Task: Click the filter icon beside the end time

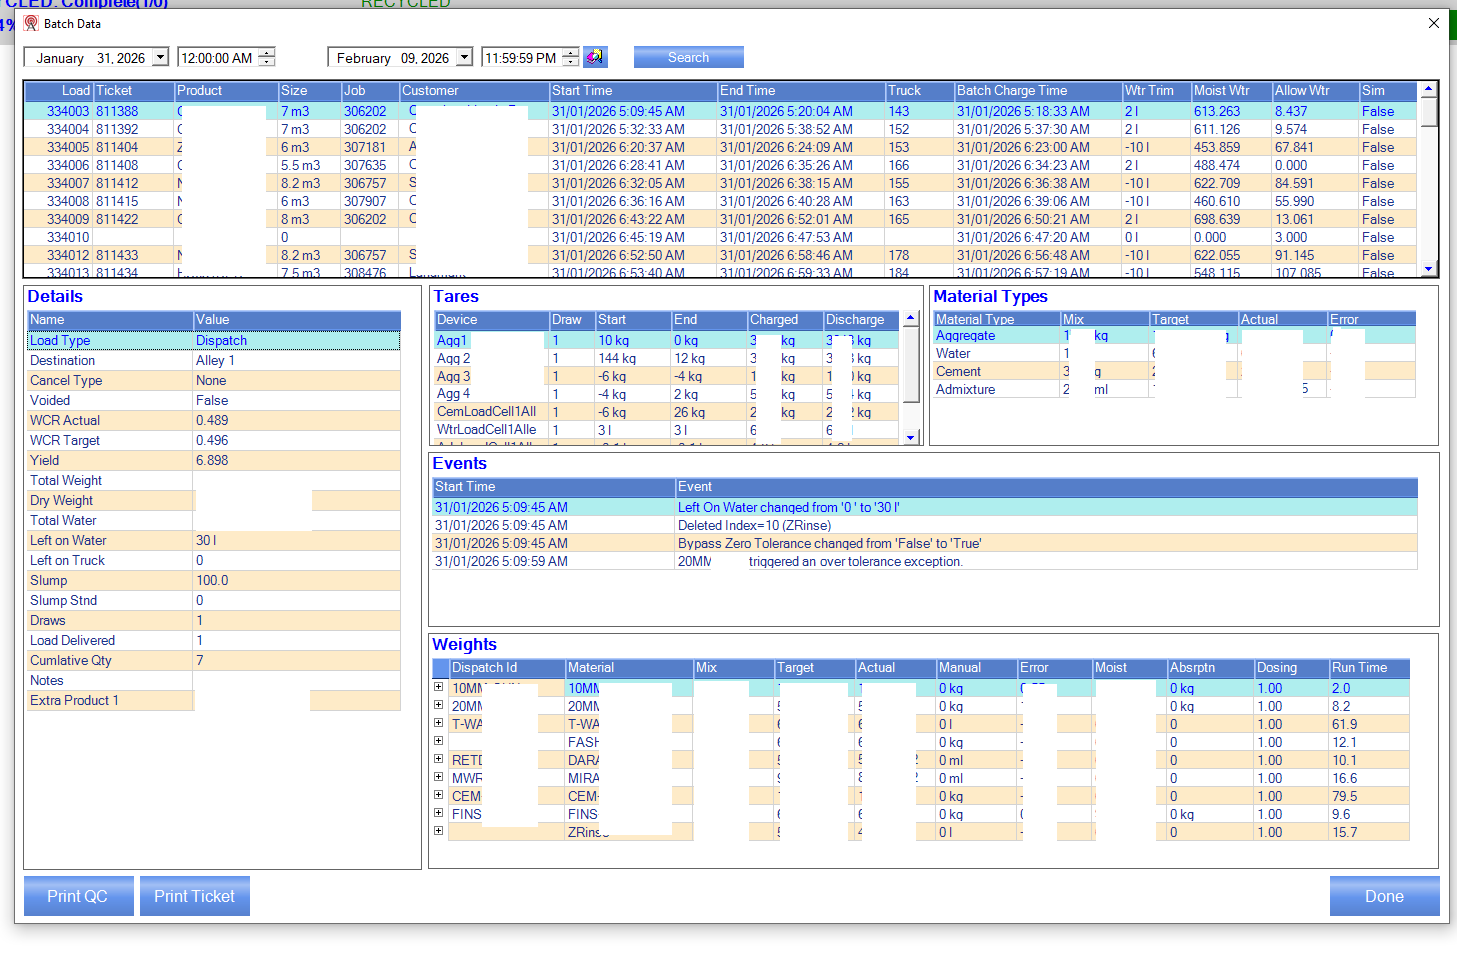Action: coord(595,57)
